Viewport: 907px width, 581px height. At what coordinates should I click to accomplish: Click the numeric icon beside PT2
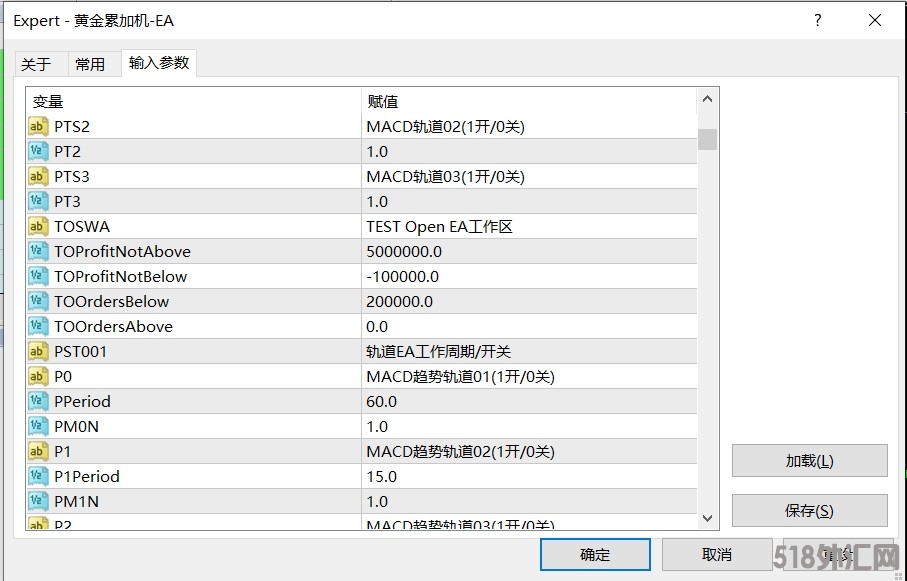tap(38, 152)
